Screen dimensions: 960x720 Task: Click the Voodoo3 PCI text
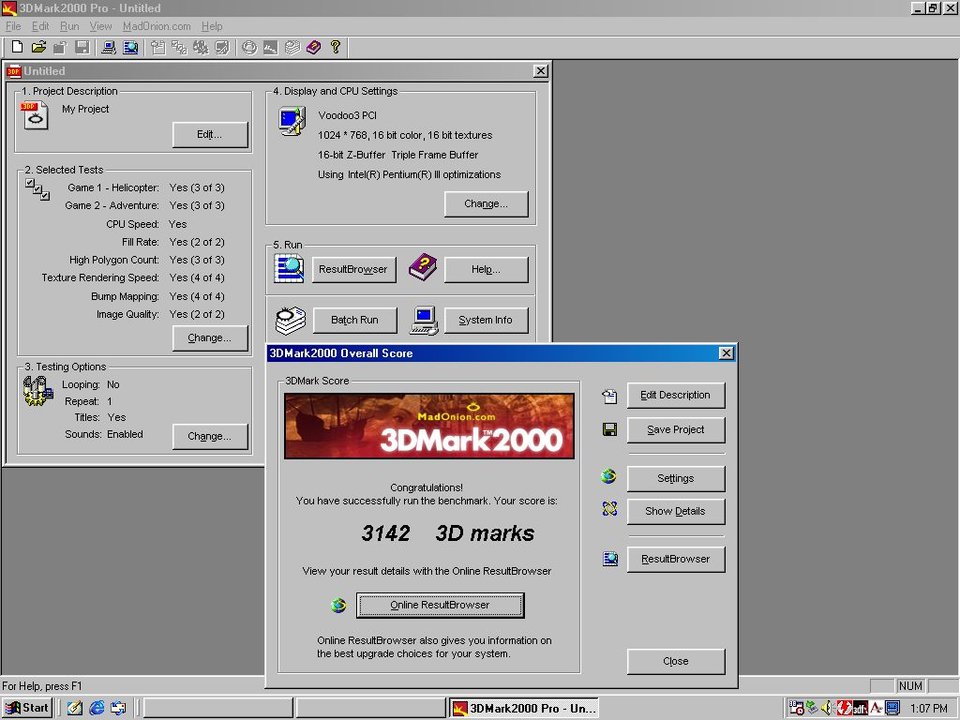[x=347, y=115]
